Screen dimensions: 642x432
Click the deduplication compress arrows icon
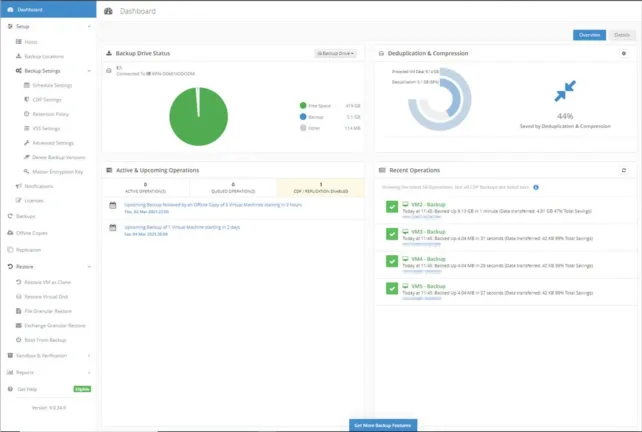[x=565, y=92]
